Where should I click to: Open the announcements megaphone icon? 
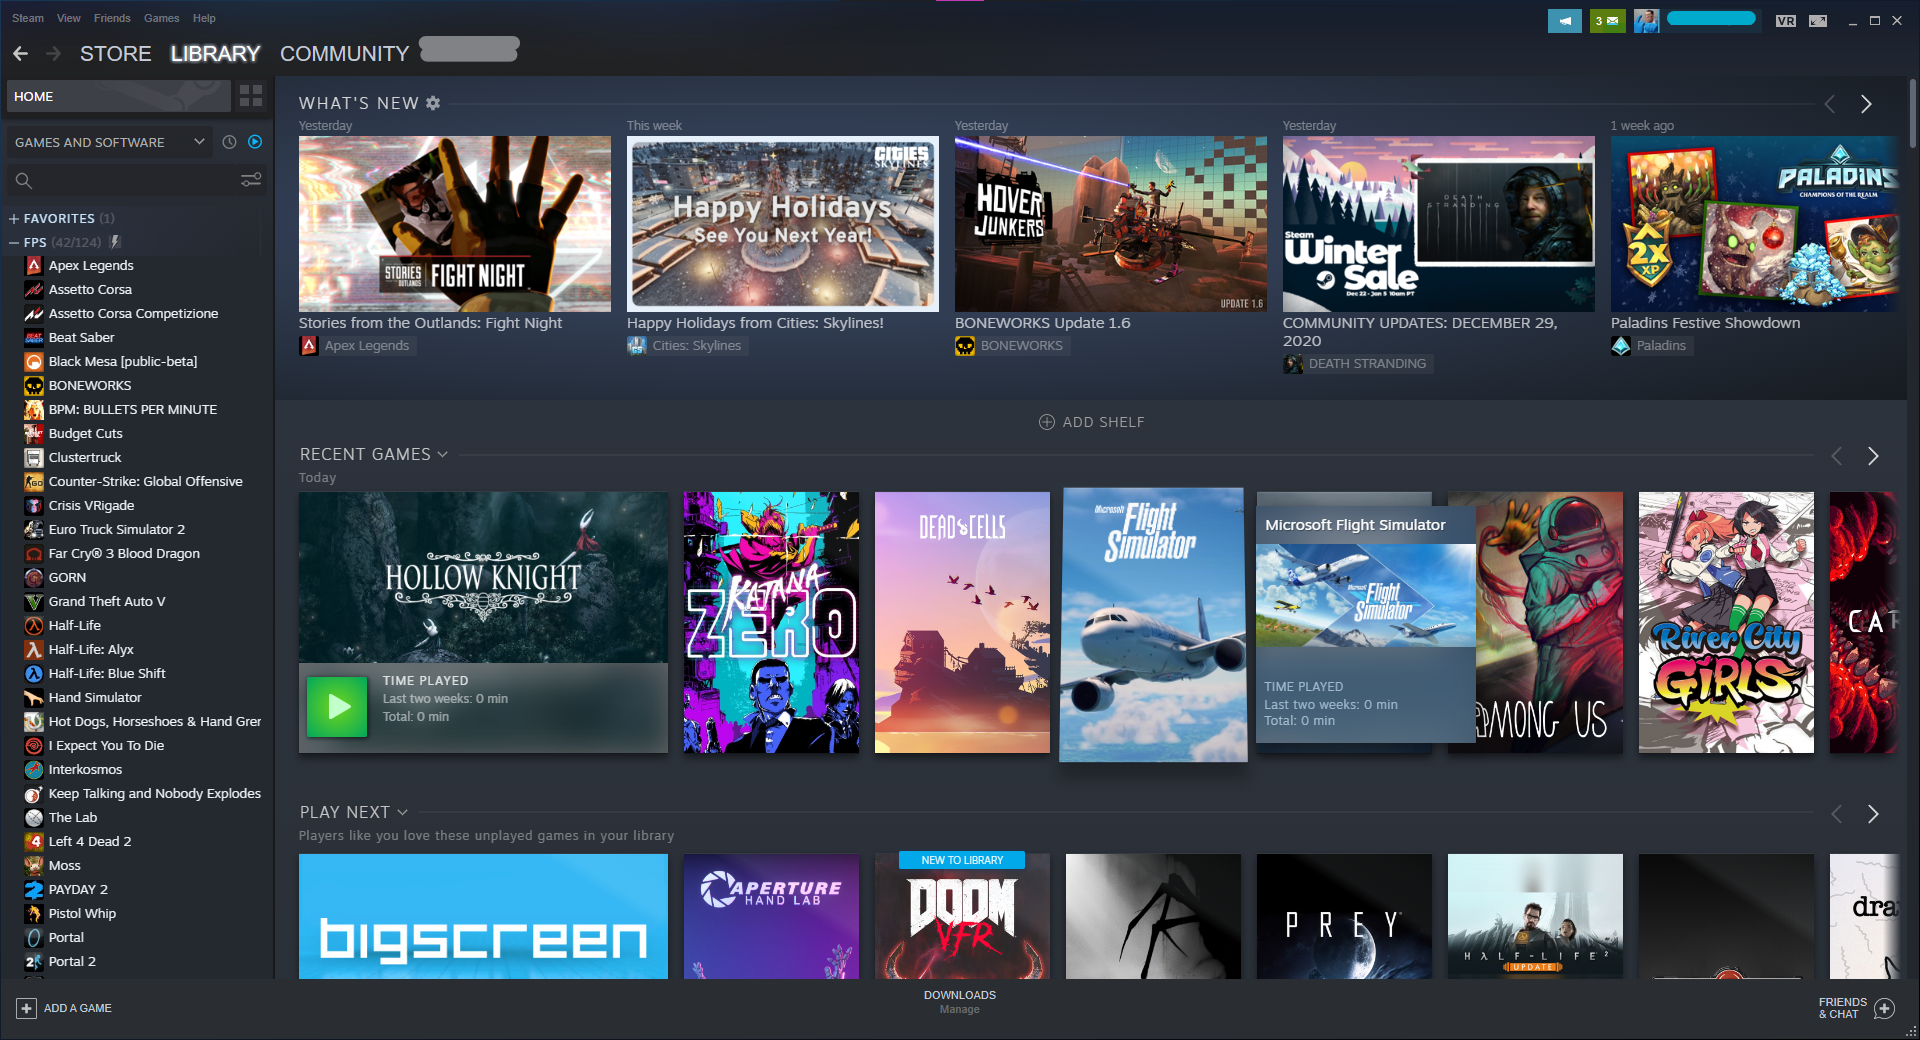[1564, 20]
